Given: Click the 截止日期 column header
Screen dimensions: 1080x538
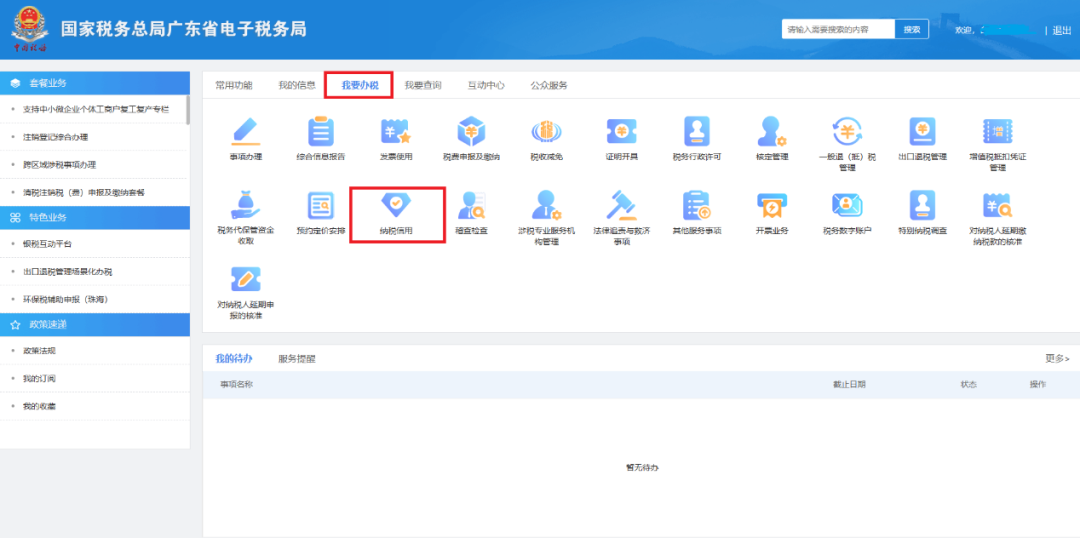Looking at the screenshot, I should click(849, 384).
